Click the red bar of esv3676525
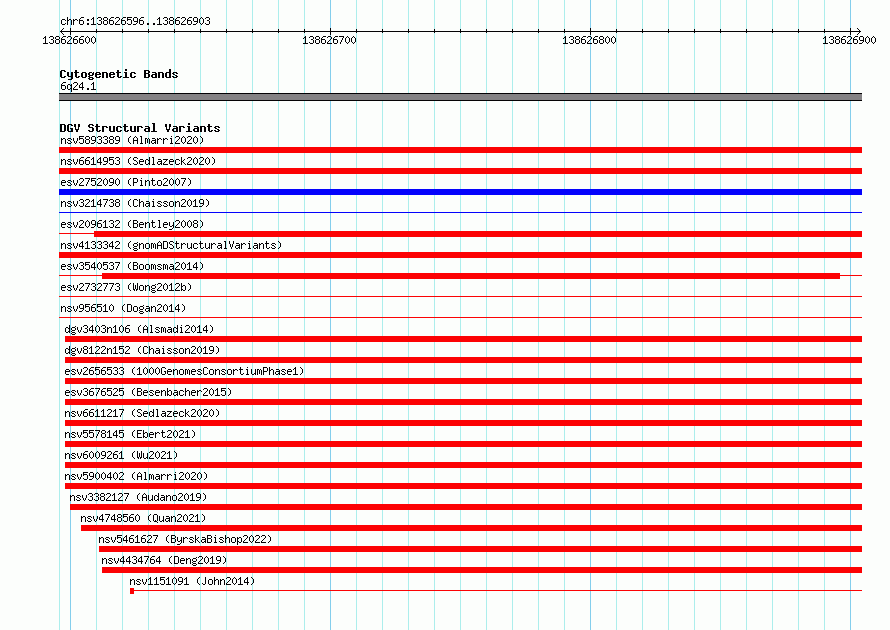The width and height of the screenshot is (890, 630). point(463,402)
